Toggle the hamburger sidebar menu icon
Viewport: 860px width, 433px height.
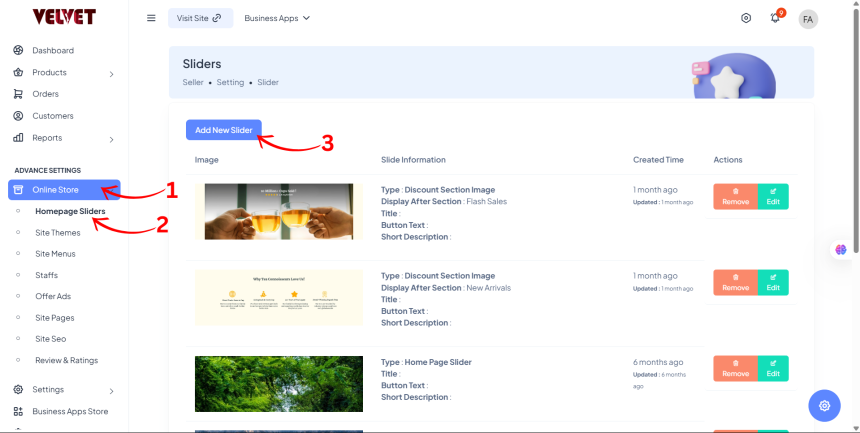tap(151, 18)
